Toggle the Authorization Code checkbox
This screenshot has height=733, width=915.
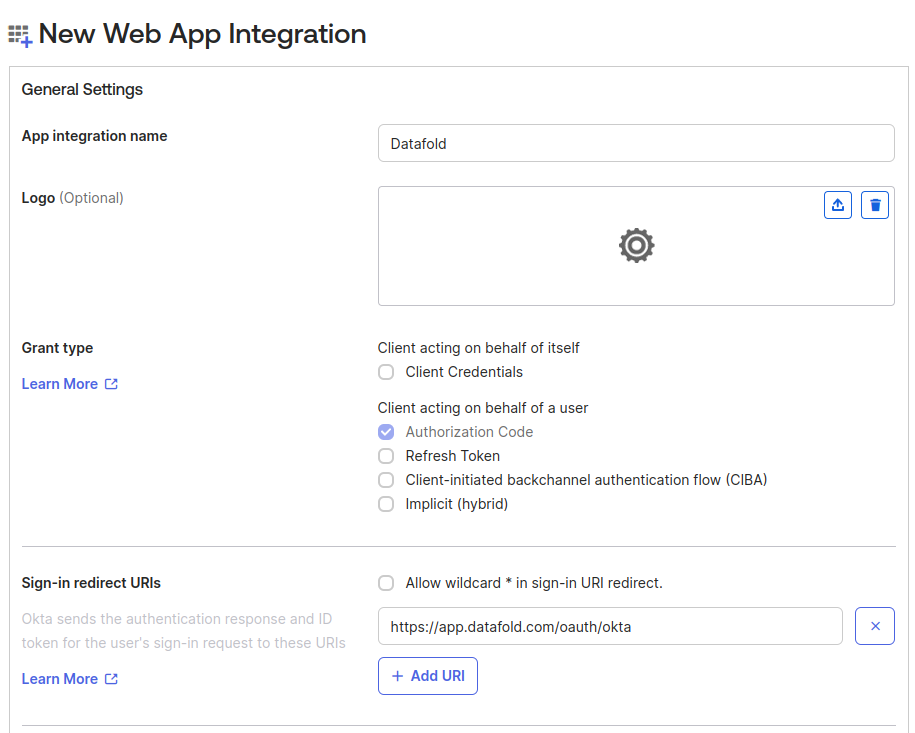pyautogui.click(x=386, y=432)
